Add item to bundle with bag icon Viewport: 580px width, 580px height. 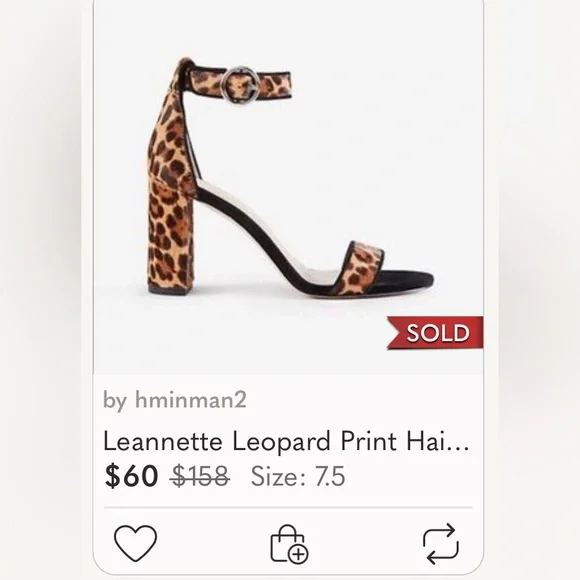tap(289, 544)
